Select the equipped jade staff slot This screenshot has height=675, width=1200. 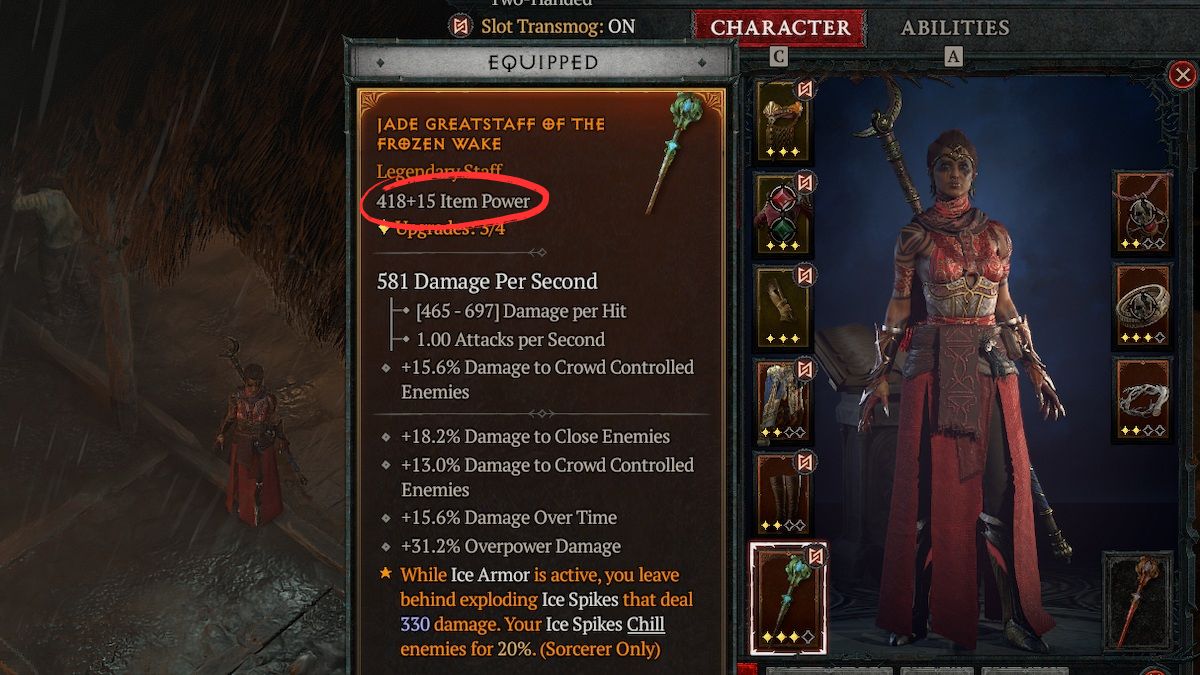[x=787, y=600]
